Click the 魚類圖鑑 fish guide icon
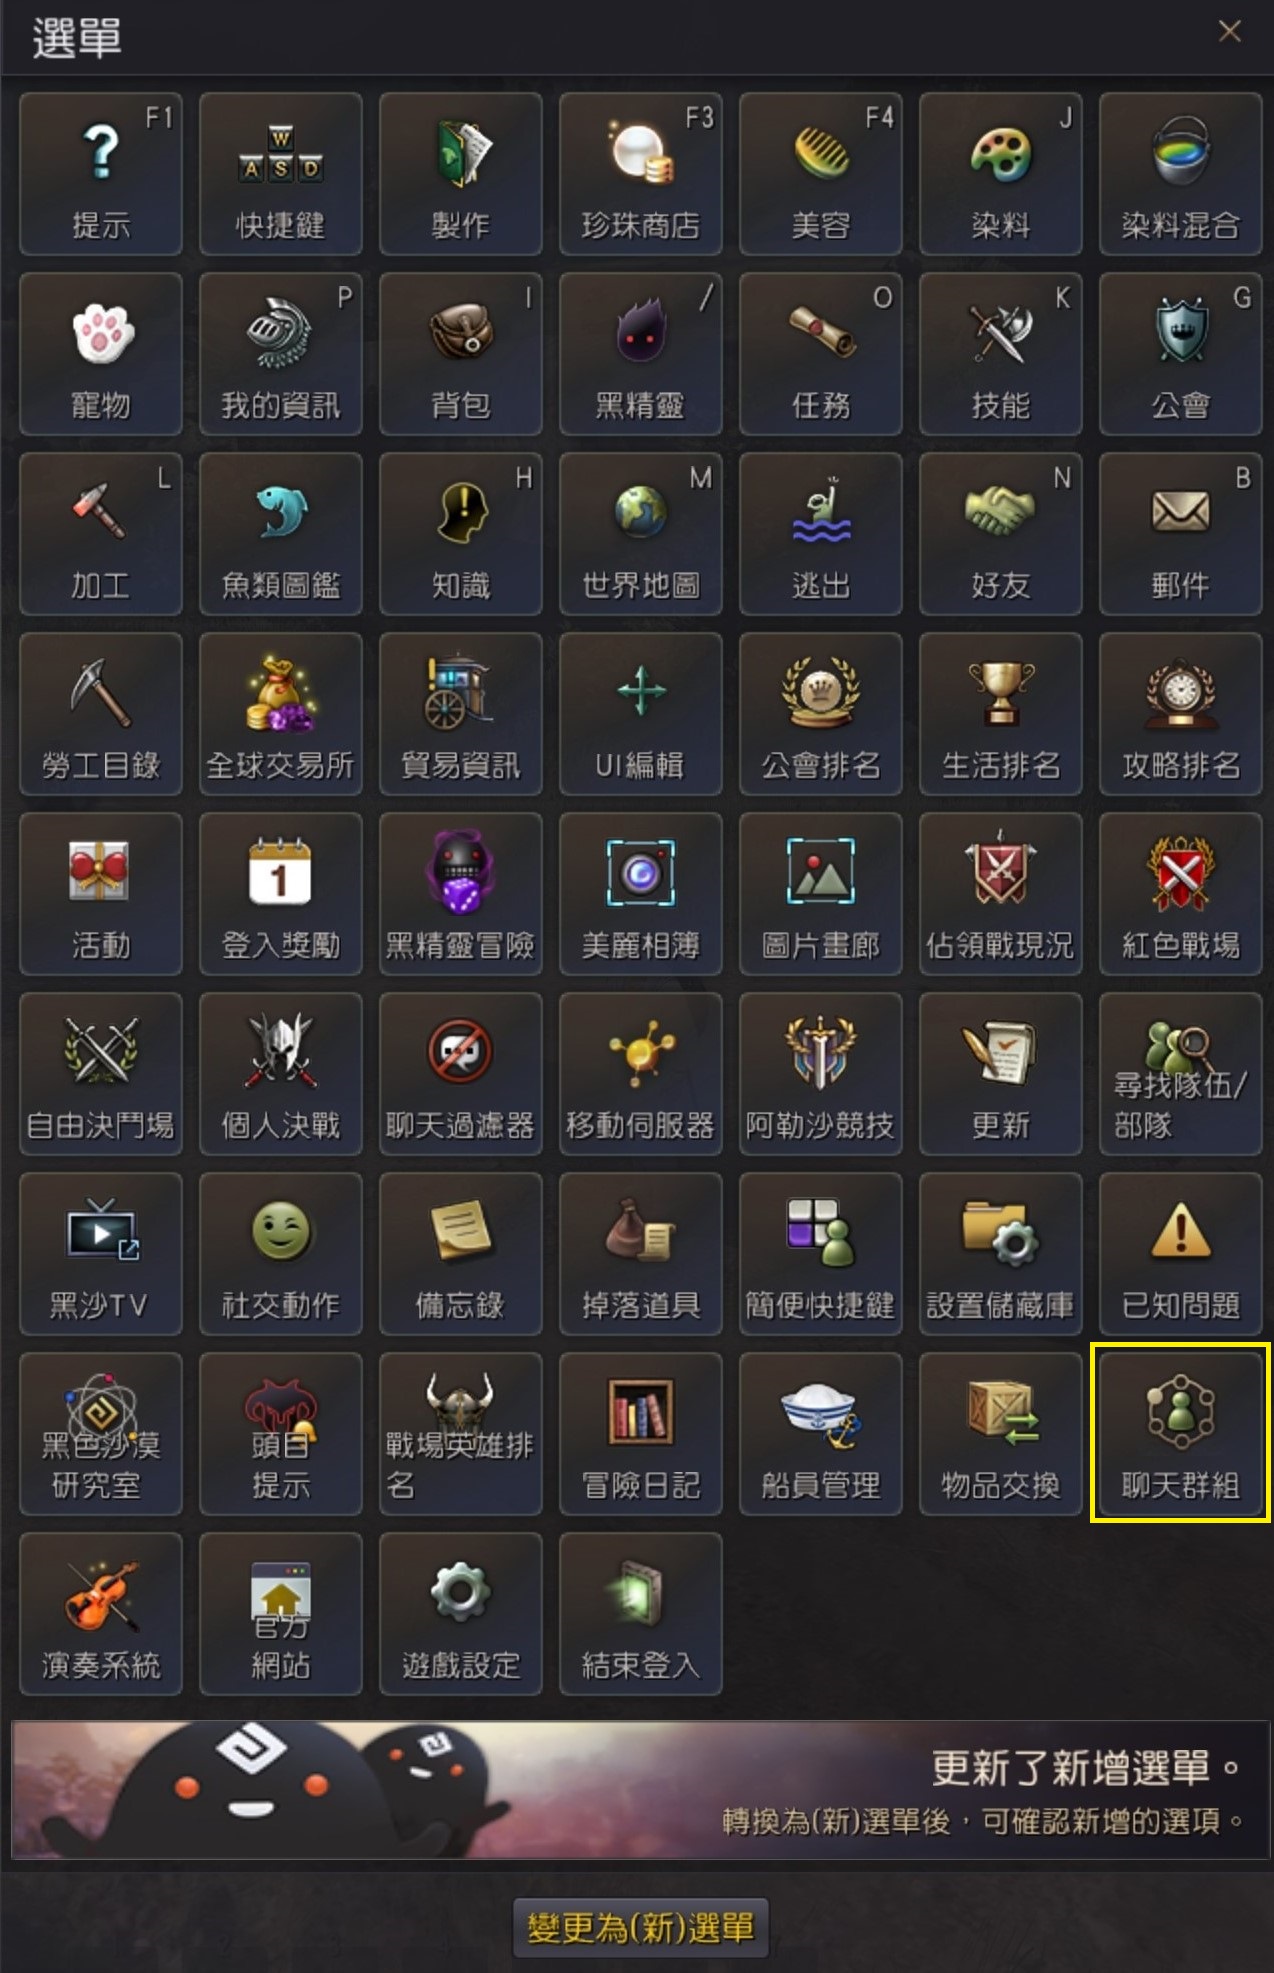The width and height of the screenshot is (1274, 1973). pos(280,534)
